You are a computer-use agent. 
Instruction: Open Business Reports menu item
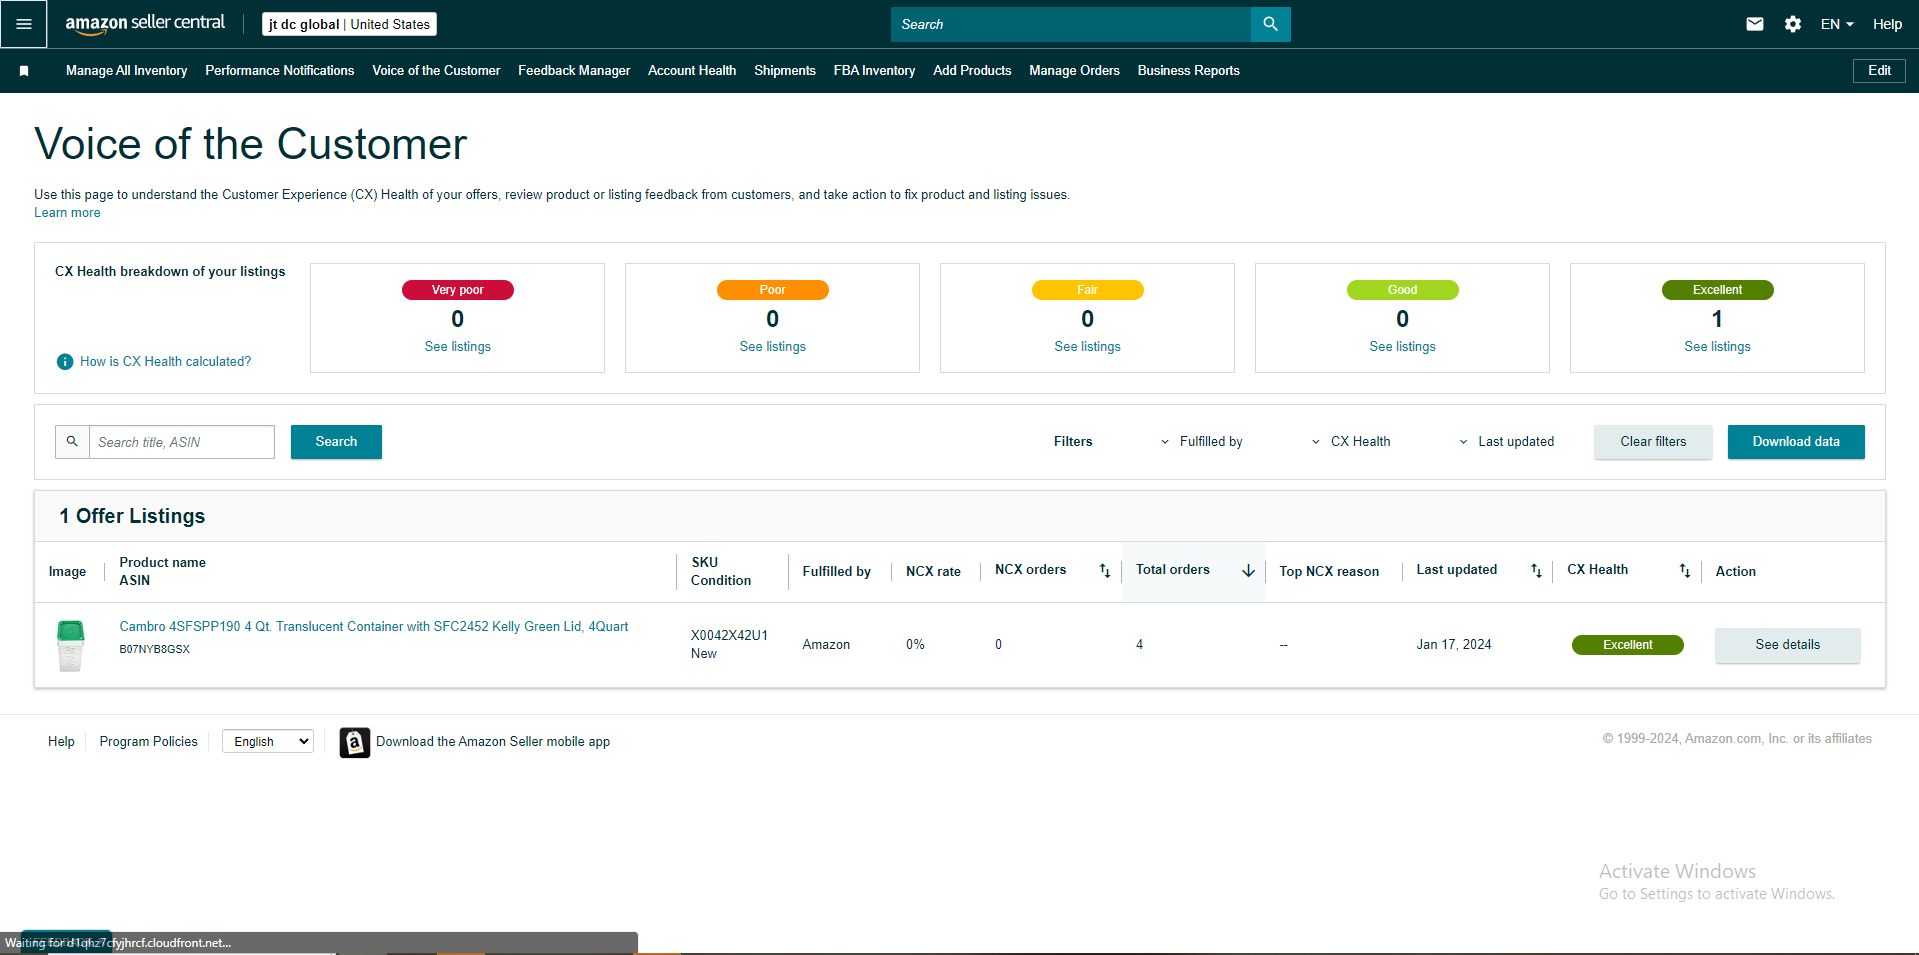coord(1188,71)
